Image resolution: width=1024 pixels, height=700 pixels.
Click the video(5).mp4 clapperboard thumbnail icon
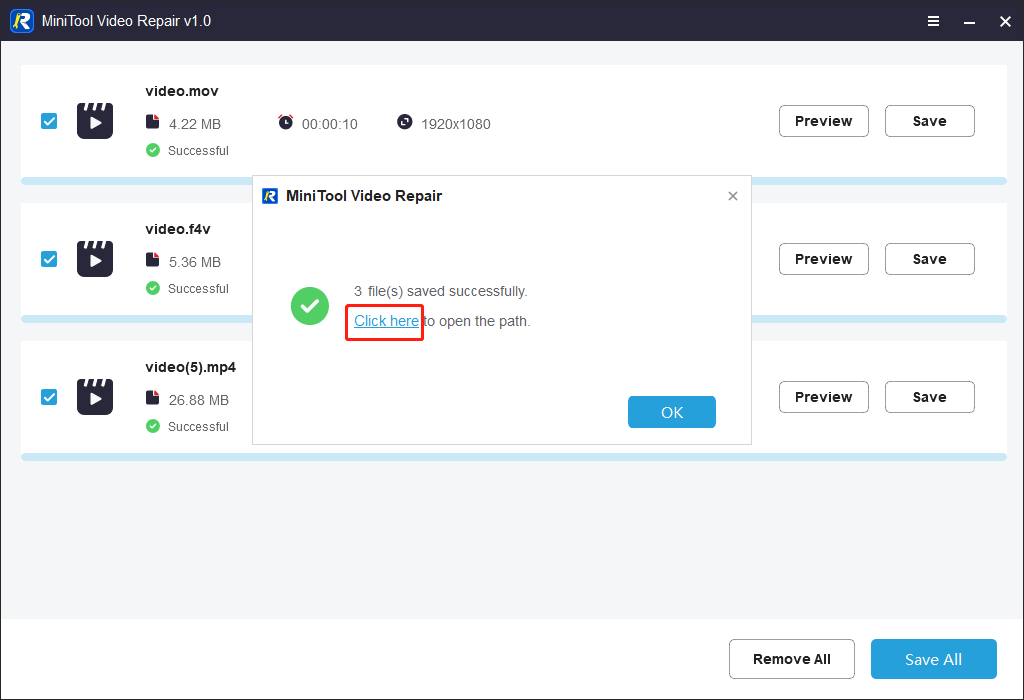tap(95, 396)
